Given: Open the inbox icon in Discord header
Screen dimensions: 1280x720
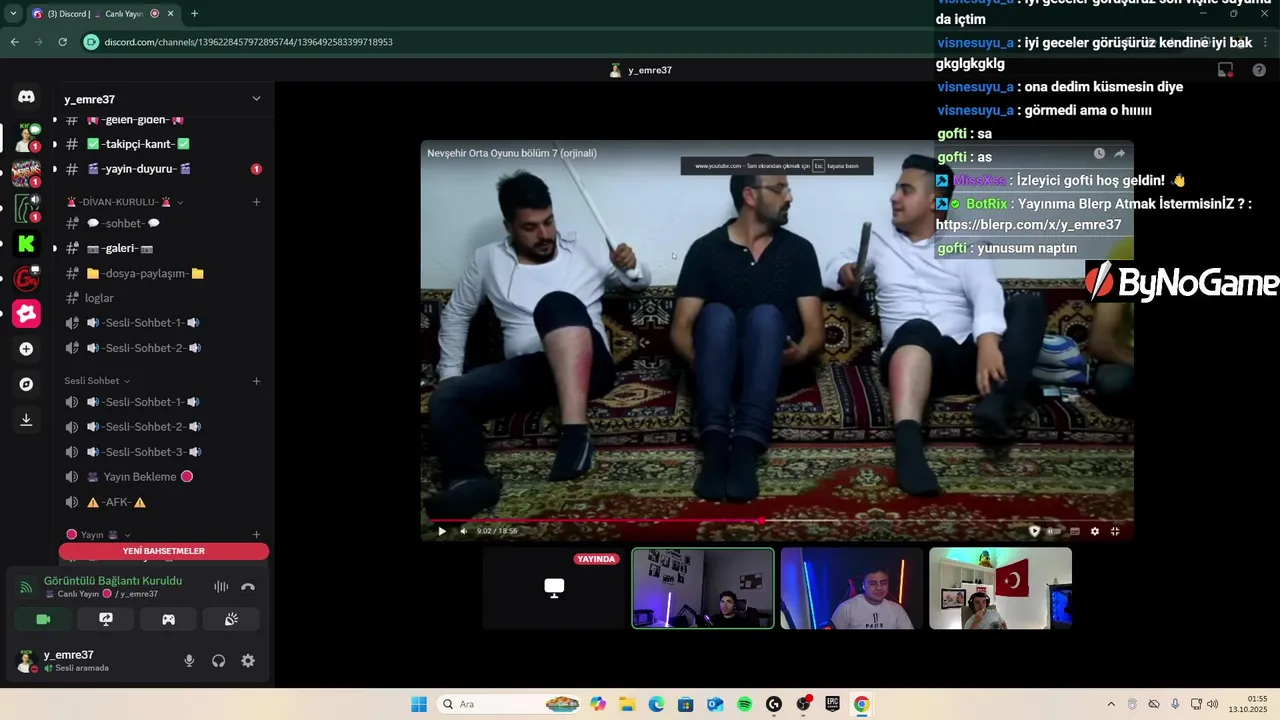Looking at the screenshot, I should tap(1225, 70).
